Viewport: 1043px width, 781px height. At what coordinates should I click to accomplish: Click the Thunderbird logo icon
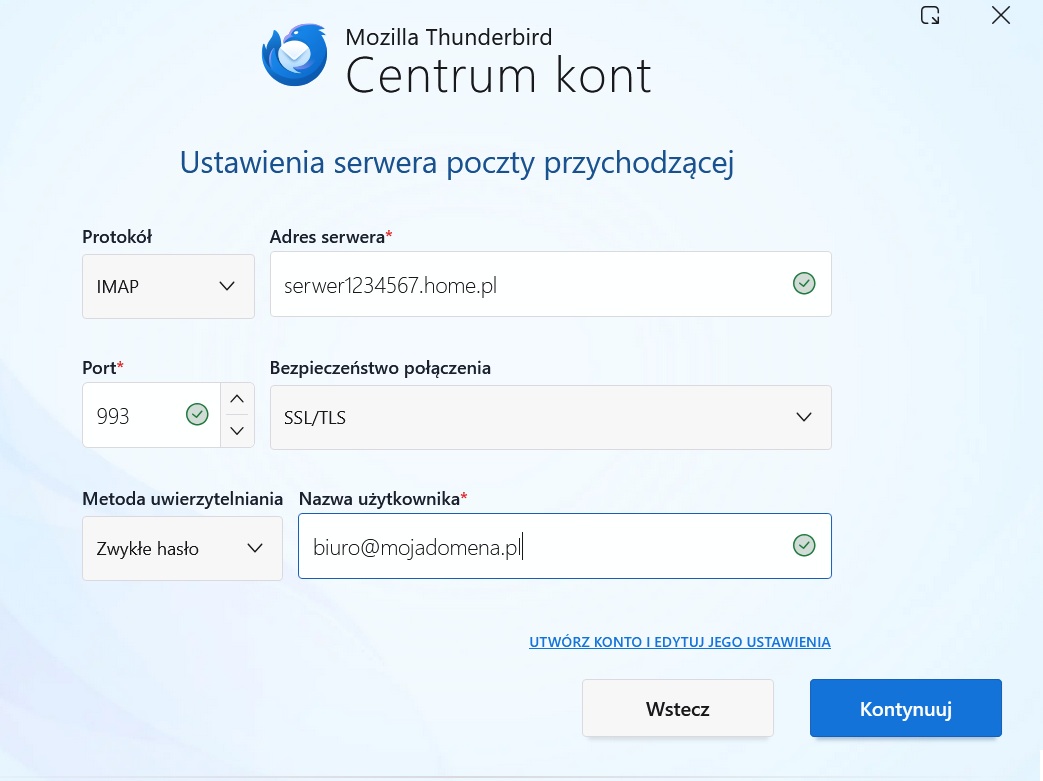295,55
